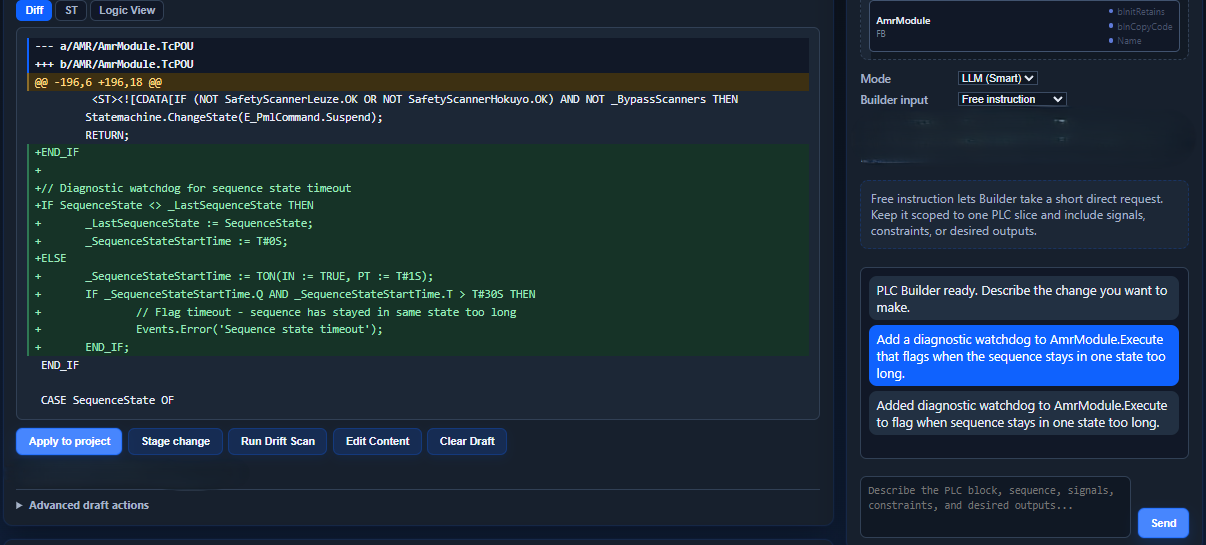The height and width of the screenshot is (545, 1206).
Task: Click the Send button
Action: pos(1163,523)
